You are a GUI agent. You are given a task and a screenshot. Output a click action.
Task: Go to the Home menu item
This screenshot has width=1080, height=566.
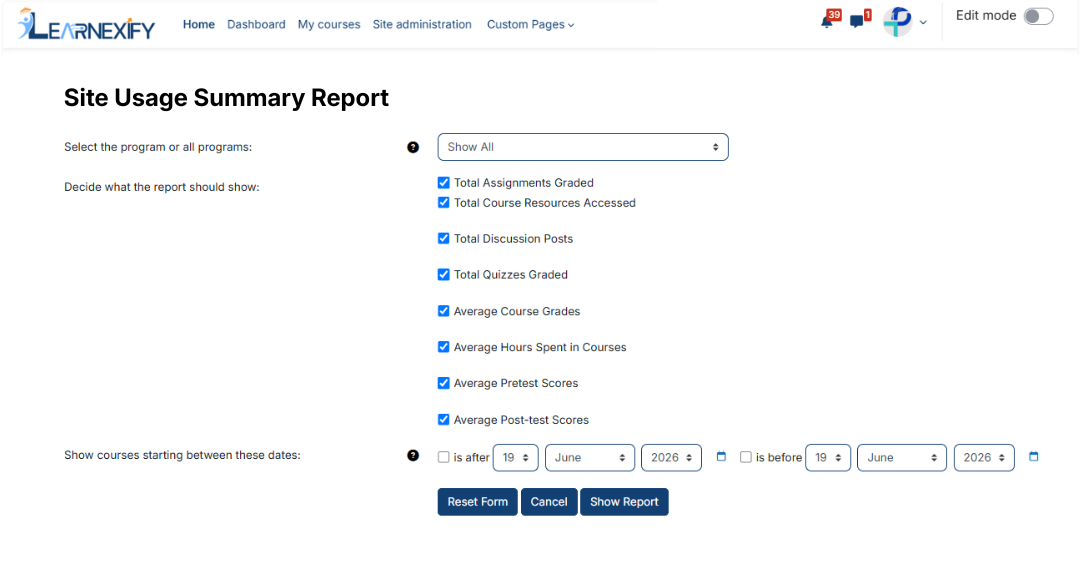(x=198, y=25)
